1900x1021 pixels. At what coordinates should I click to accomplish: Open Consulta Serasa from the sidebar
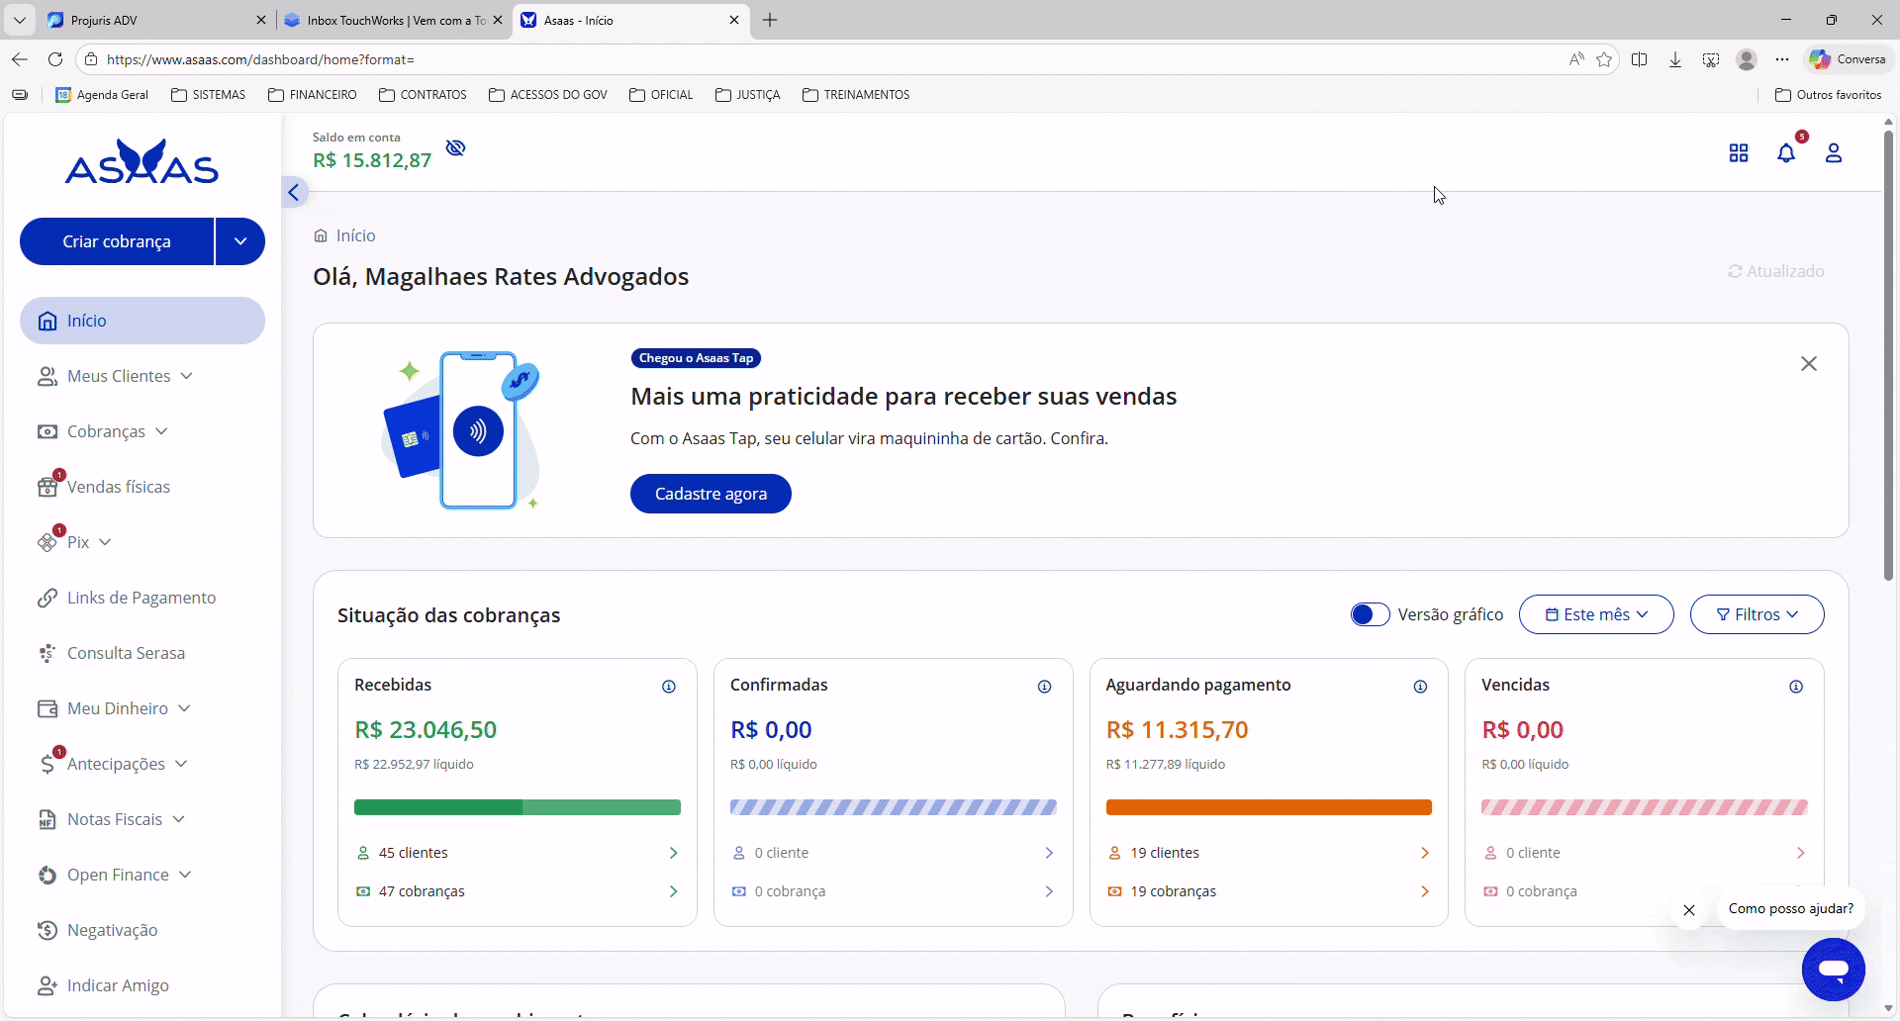(126, 653)
